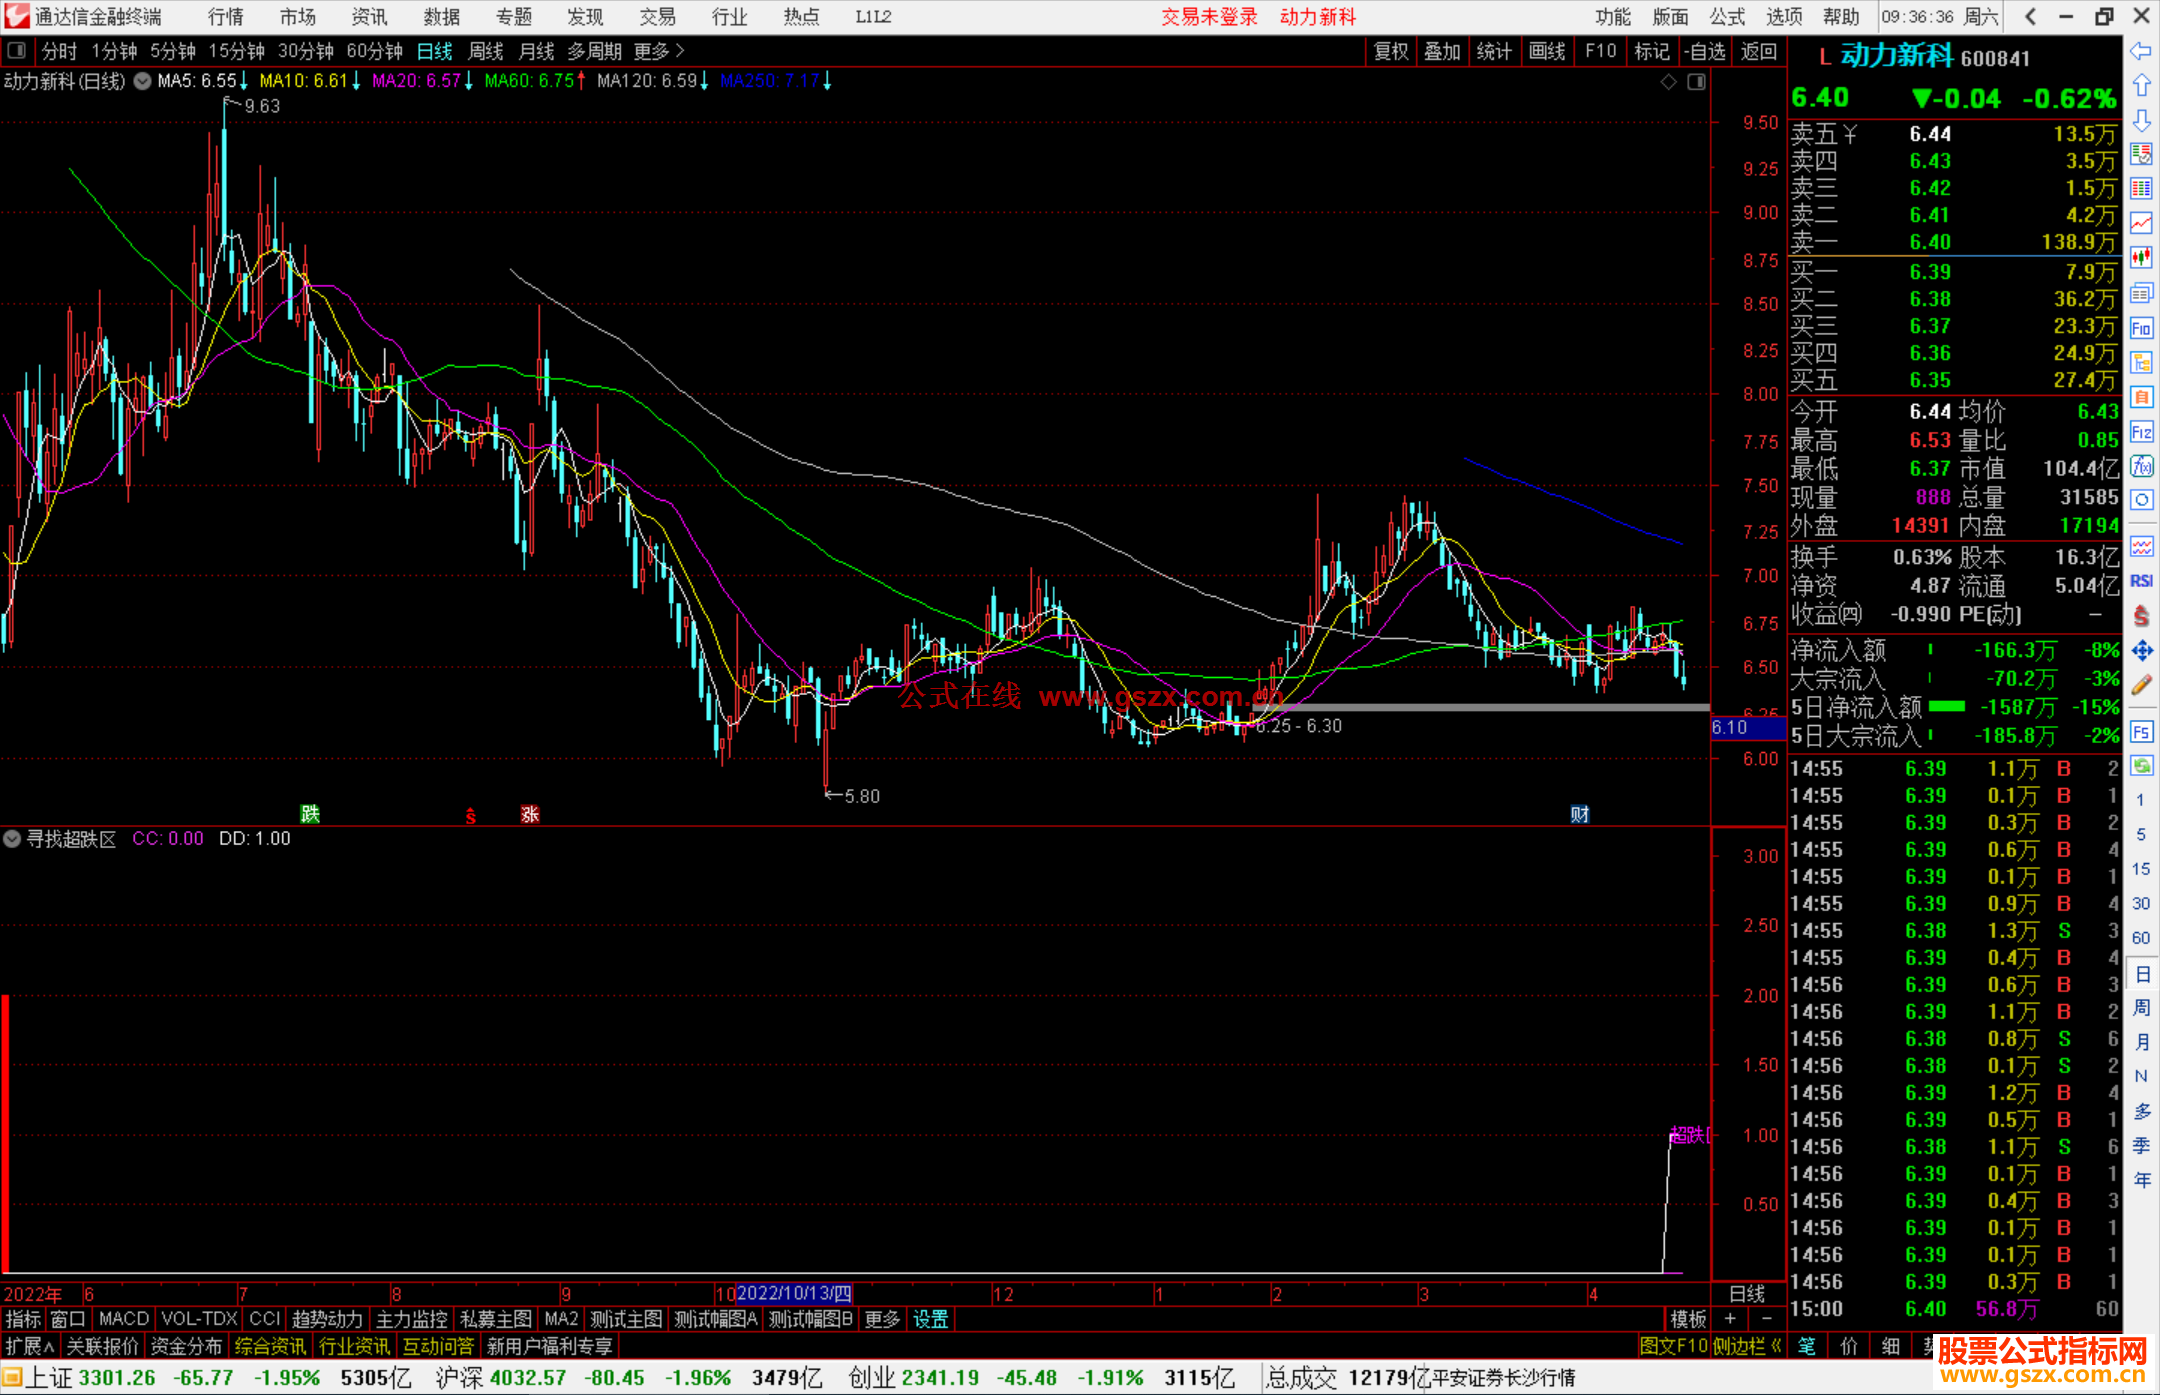Click the 画线 draw line button
Image resolution: width=2160 pixels, height=1395 pixels.
[1546, 51]
